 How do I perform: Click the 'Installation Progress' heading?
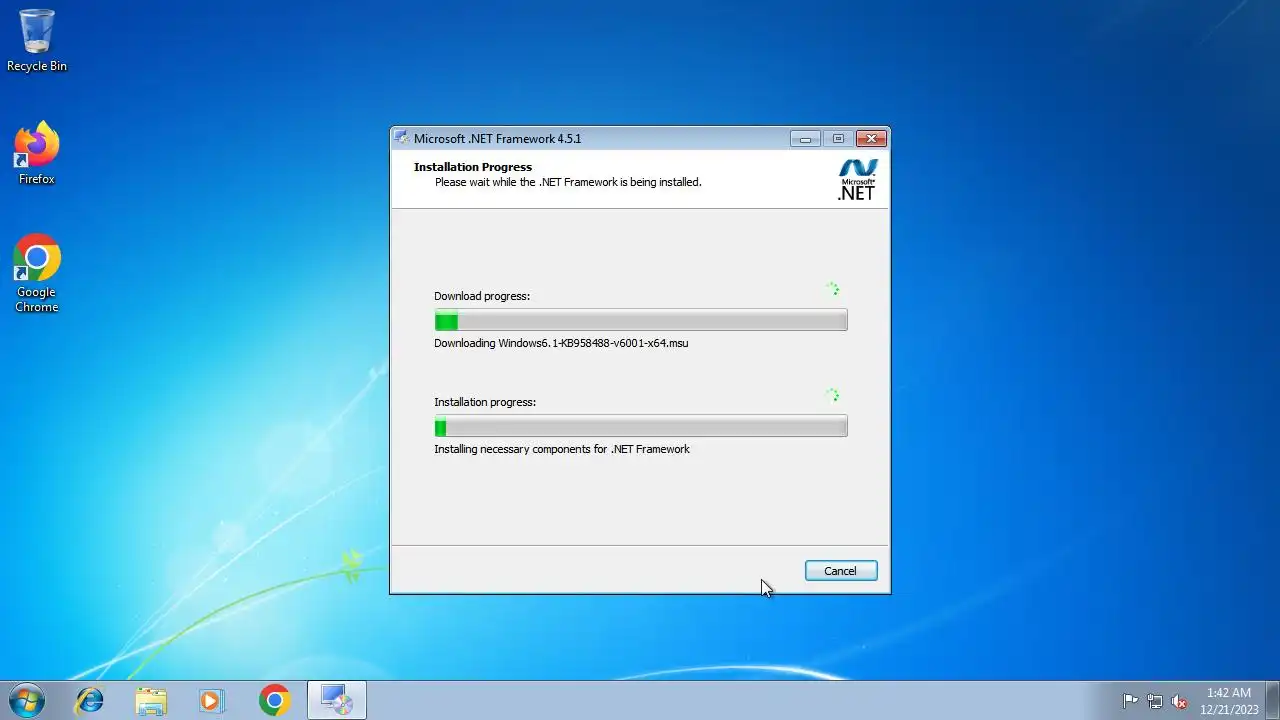473,167
